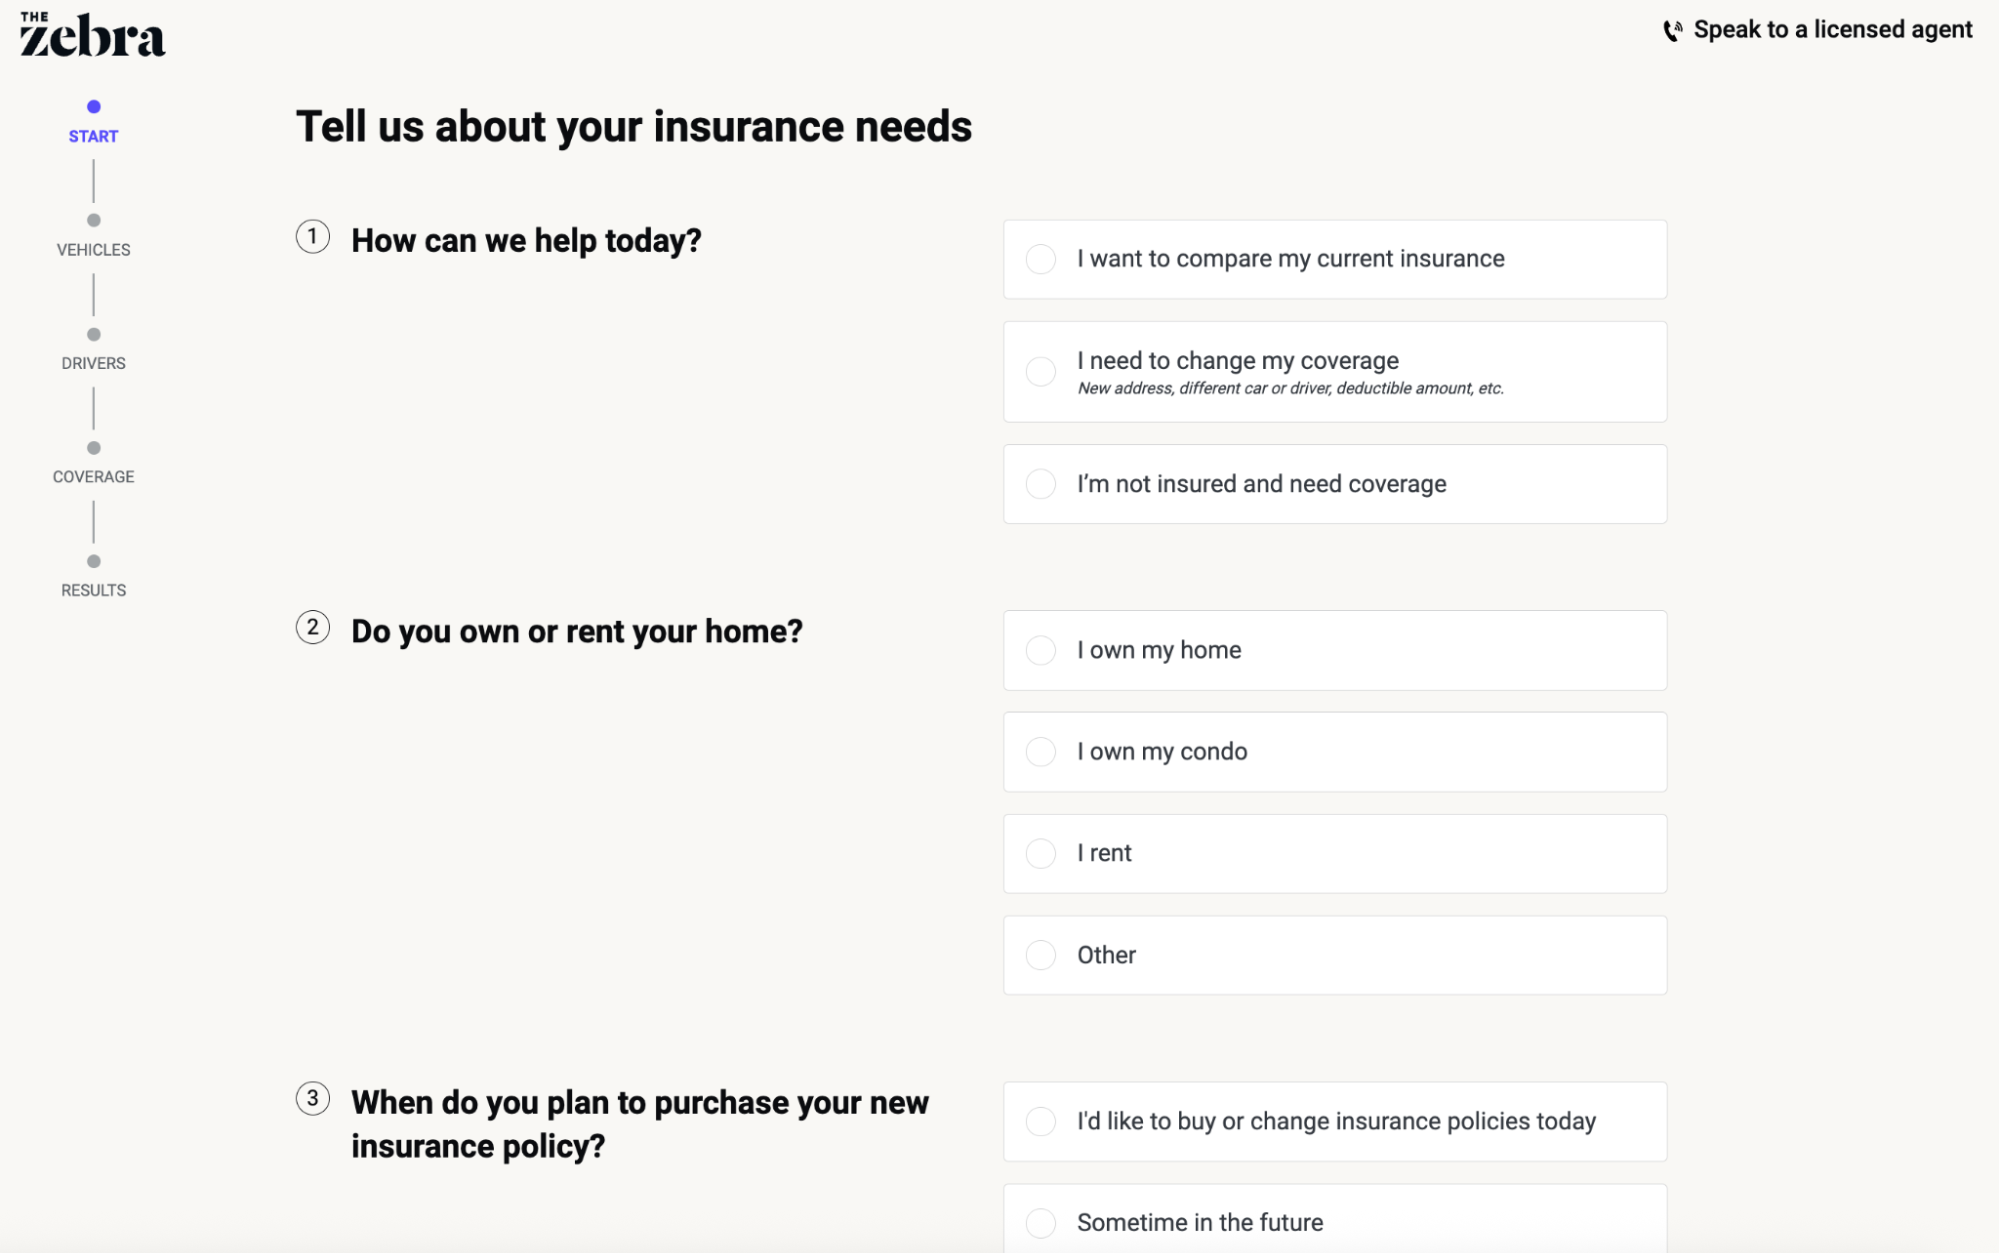
Task: Pick the 'I rent' option
Action: pyautogui.click(x=1335, y=854)
